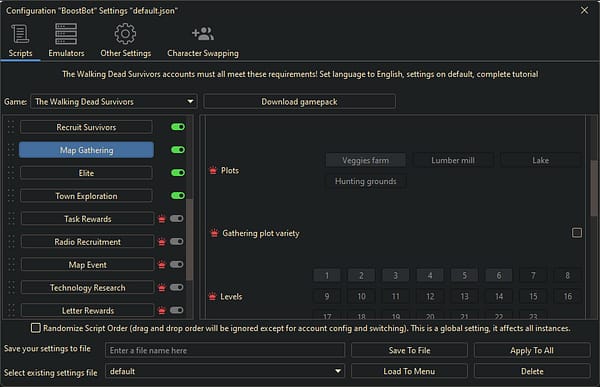Grab drag handle of Town Exploration row

[x=11, y=196]
